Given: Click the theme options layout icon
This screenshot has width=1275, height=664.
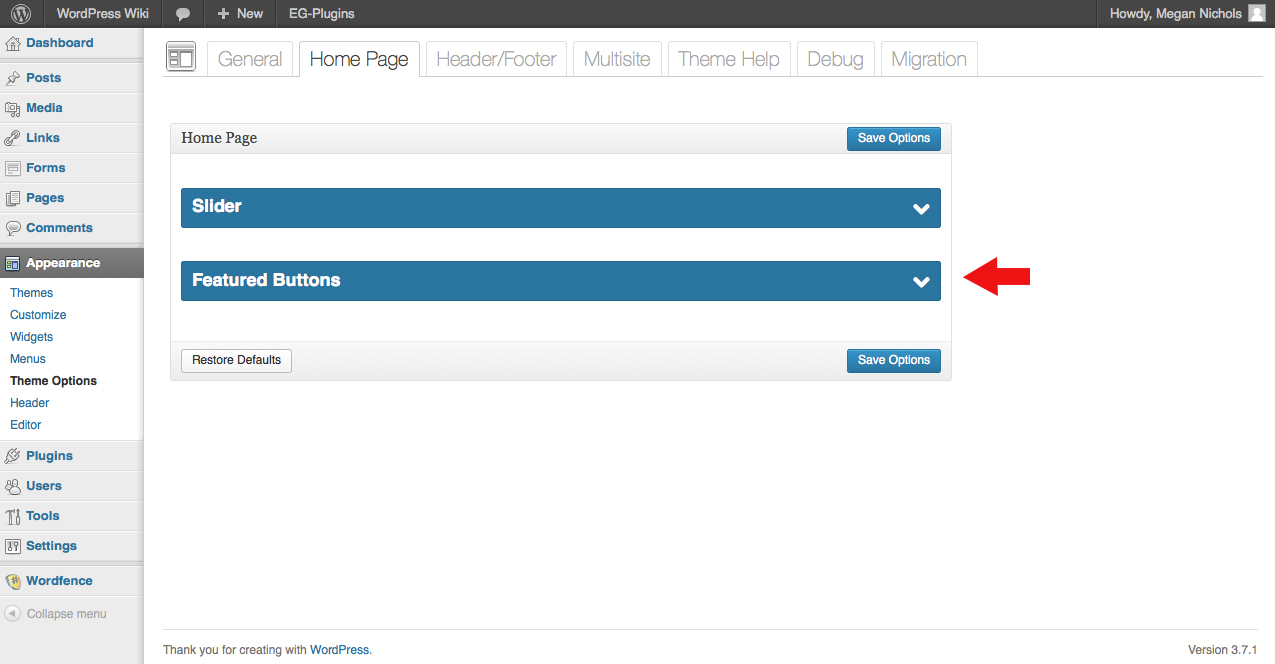Looking at the screenshot, I should [181, 58].
